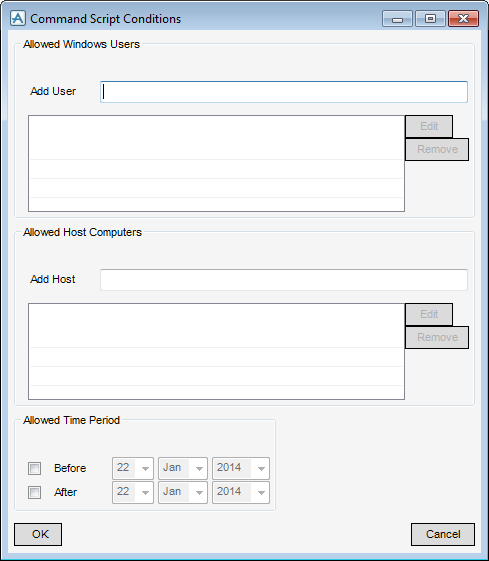Click Edit button for Allowed Windows Users
Image resolution: width=489 pixels, height=561 pixels.
click(429, 126)
